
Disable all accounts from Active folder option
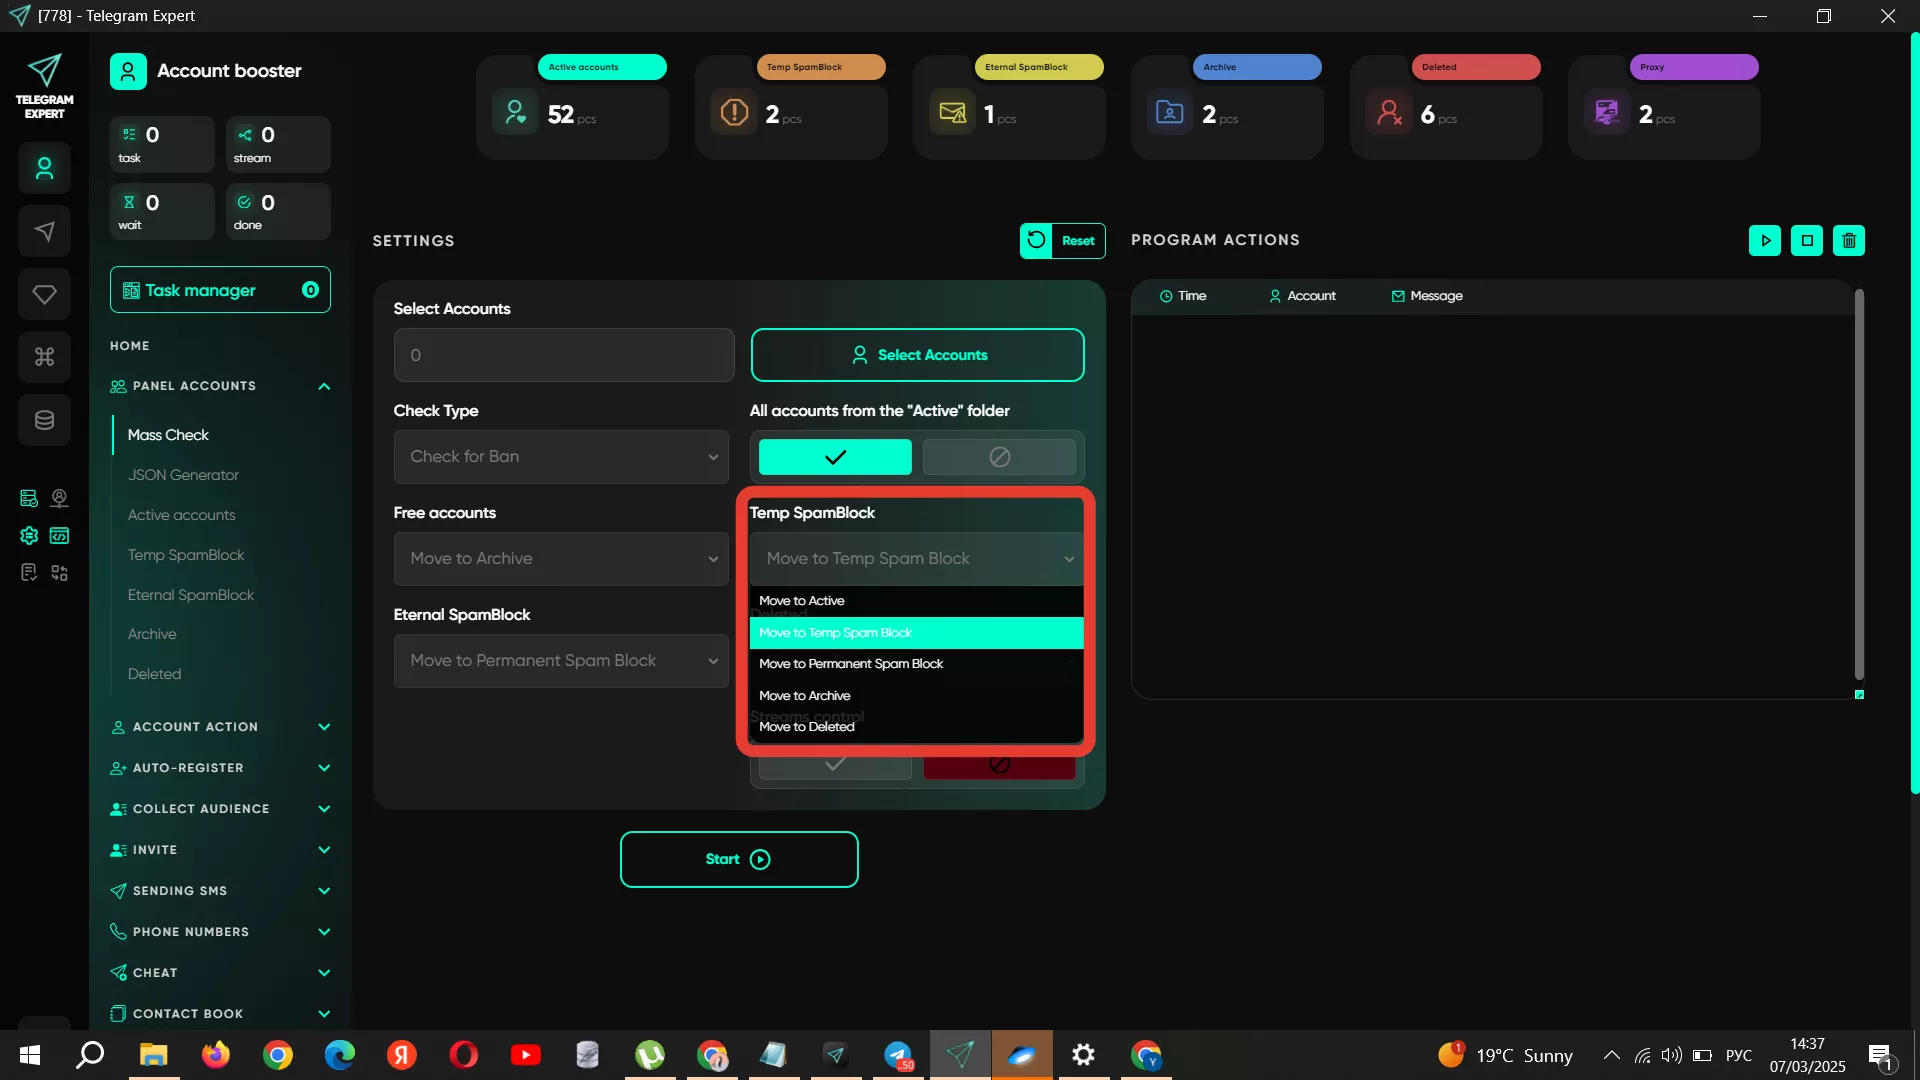pyautogui.click(x=999, y=457)
